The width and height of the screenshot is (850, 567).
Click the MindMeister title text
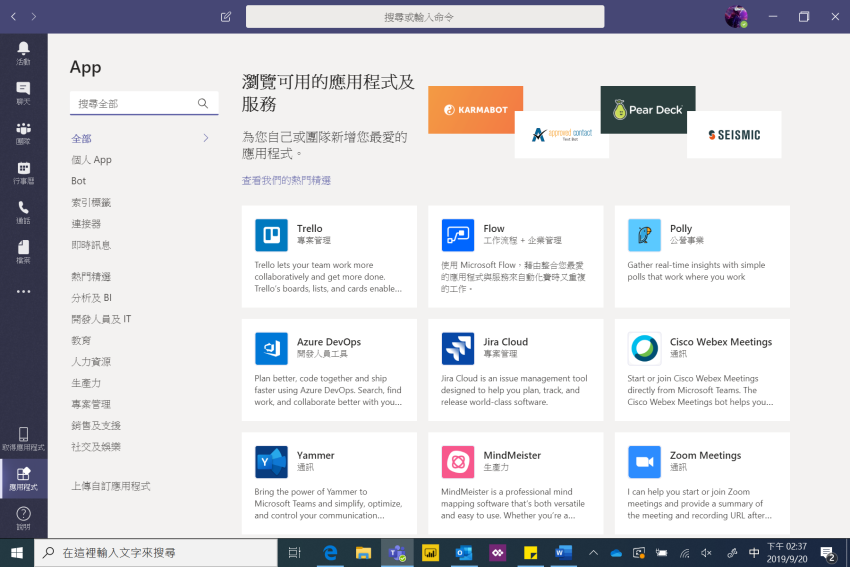(x=512, y=455)
